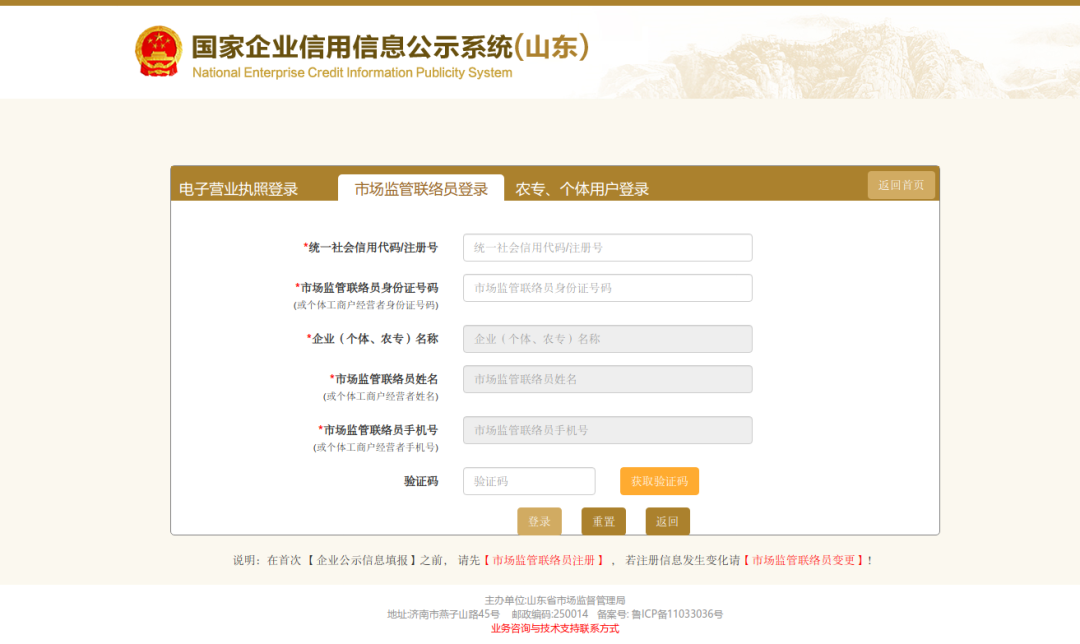The height and width of the screenshot is (644, 1080).
Task: Click the national emblem logo
Action: pyautogui.click(x=158, y=52)
